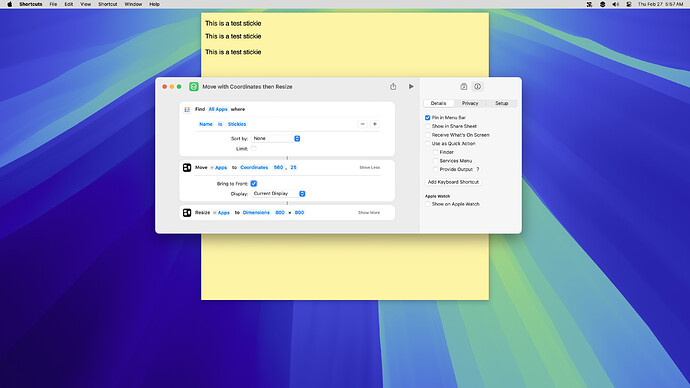Change the Name filter property
Screen dimensions: 690x388
tap(206, 124)
